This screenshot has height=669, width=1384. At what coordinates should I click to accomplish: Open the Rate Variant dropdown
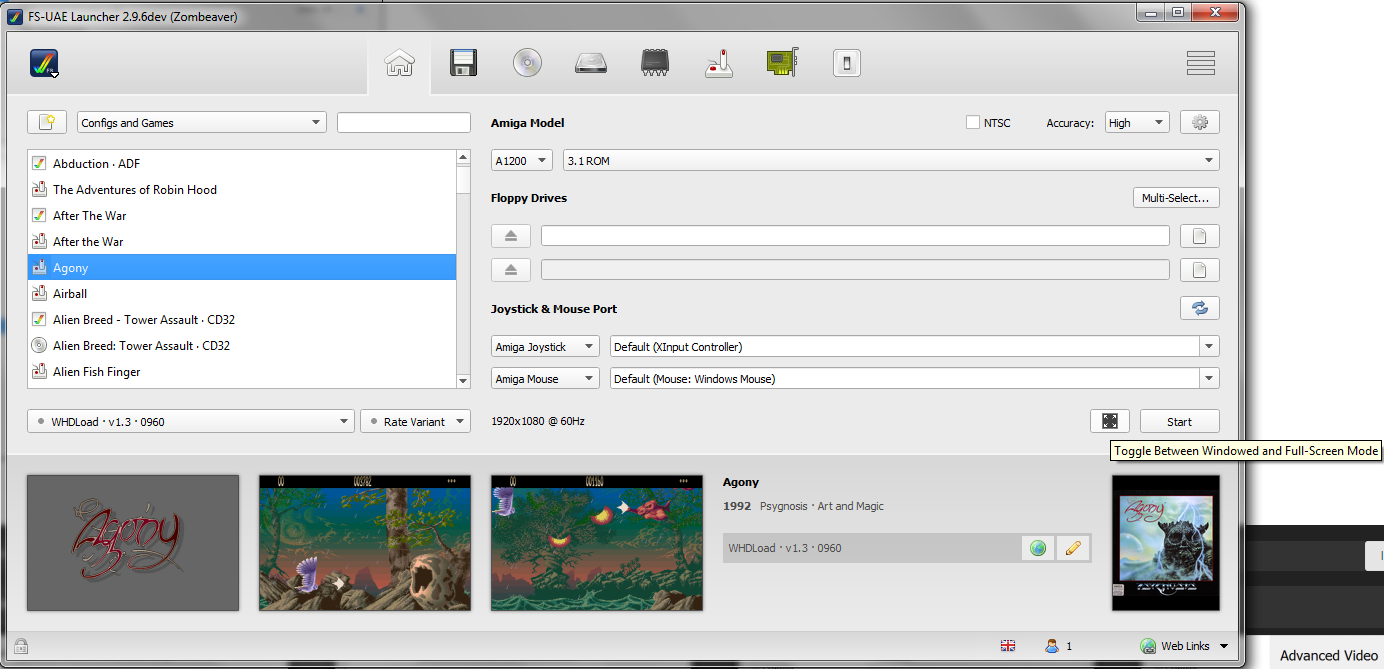[415, 421]
